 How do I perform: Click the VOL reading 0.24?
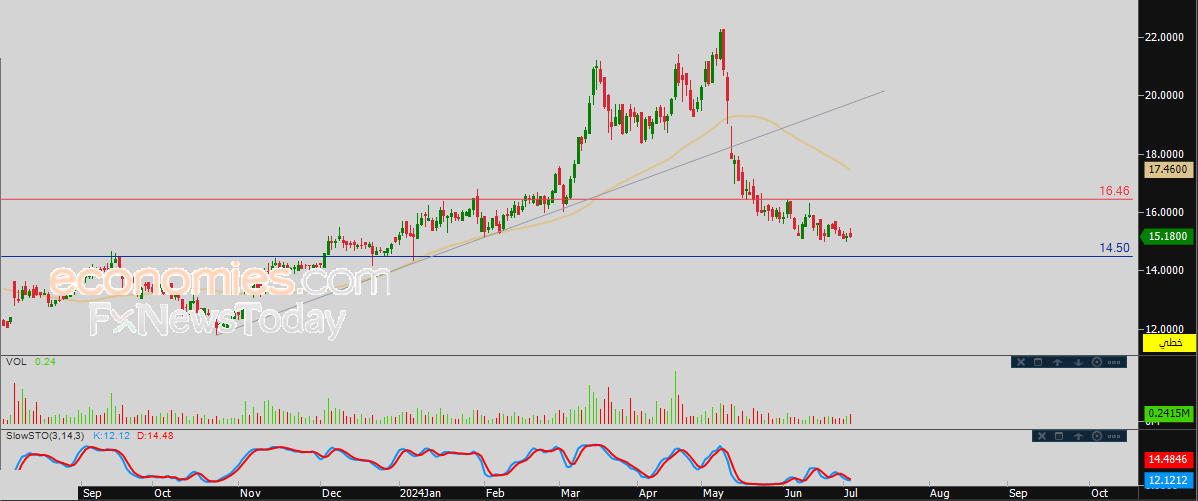(x=46, y=361)
